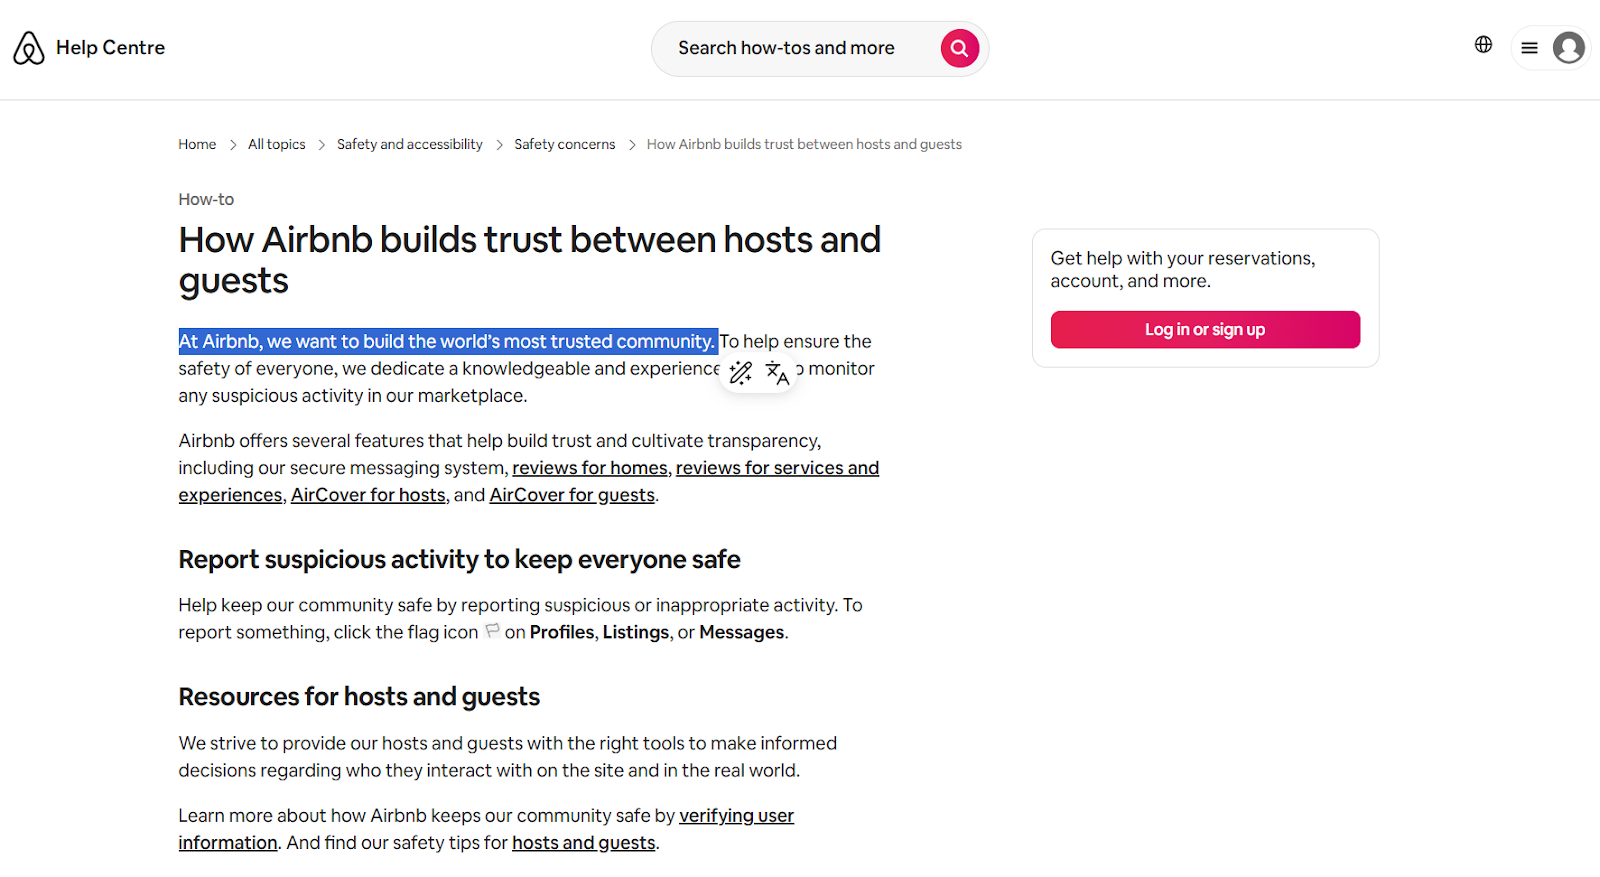This screenshot has height=877, width=1600.
Task: Open the reviews for homes link
Action: pyautogui.click(x=590, y=468)
